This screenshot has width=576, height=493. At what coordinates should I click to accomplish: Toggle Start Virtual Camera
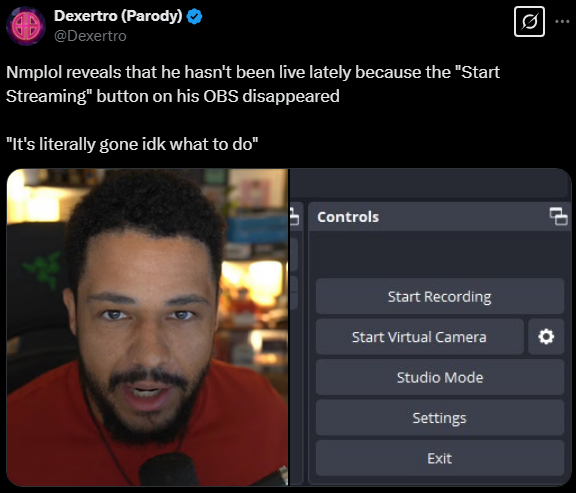tap(420, 337)
